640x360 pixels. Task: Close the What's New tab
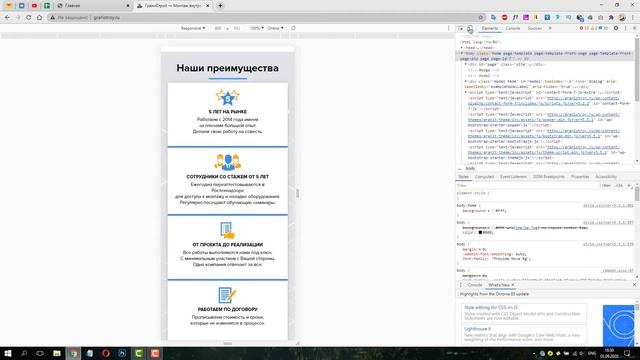point(513,285)
